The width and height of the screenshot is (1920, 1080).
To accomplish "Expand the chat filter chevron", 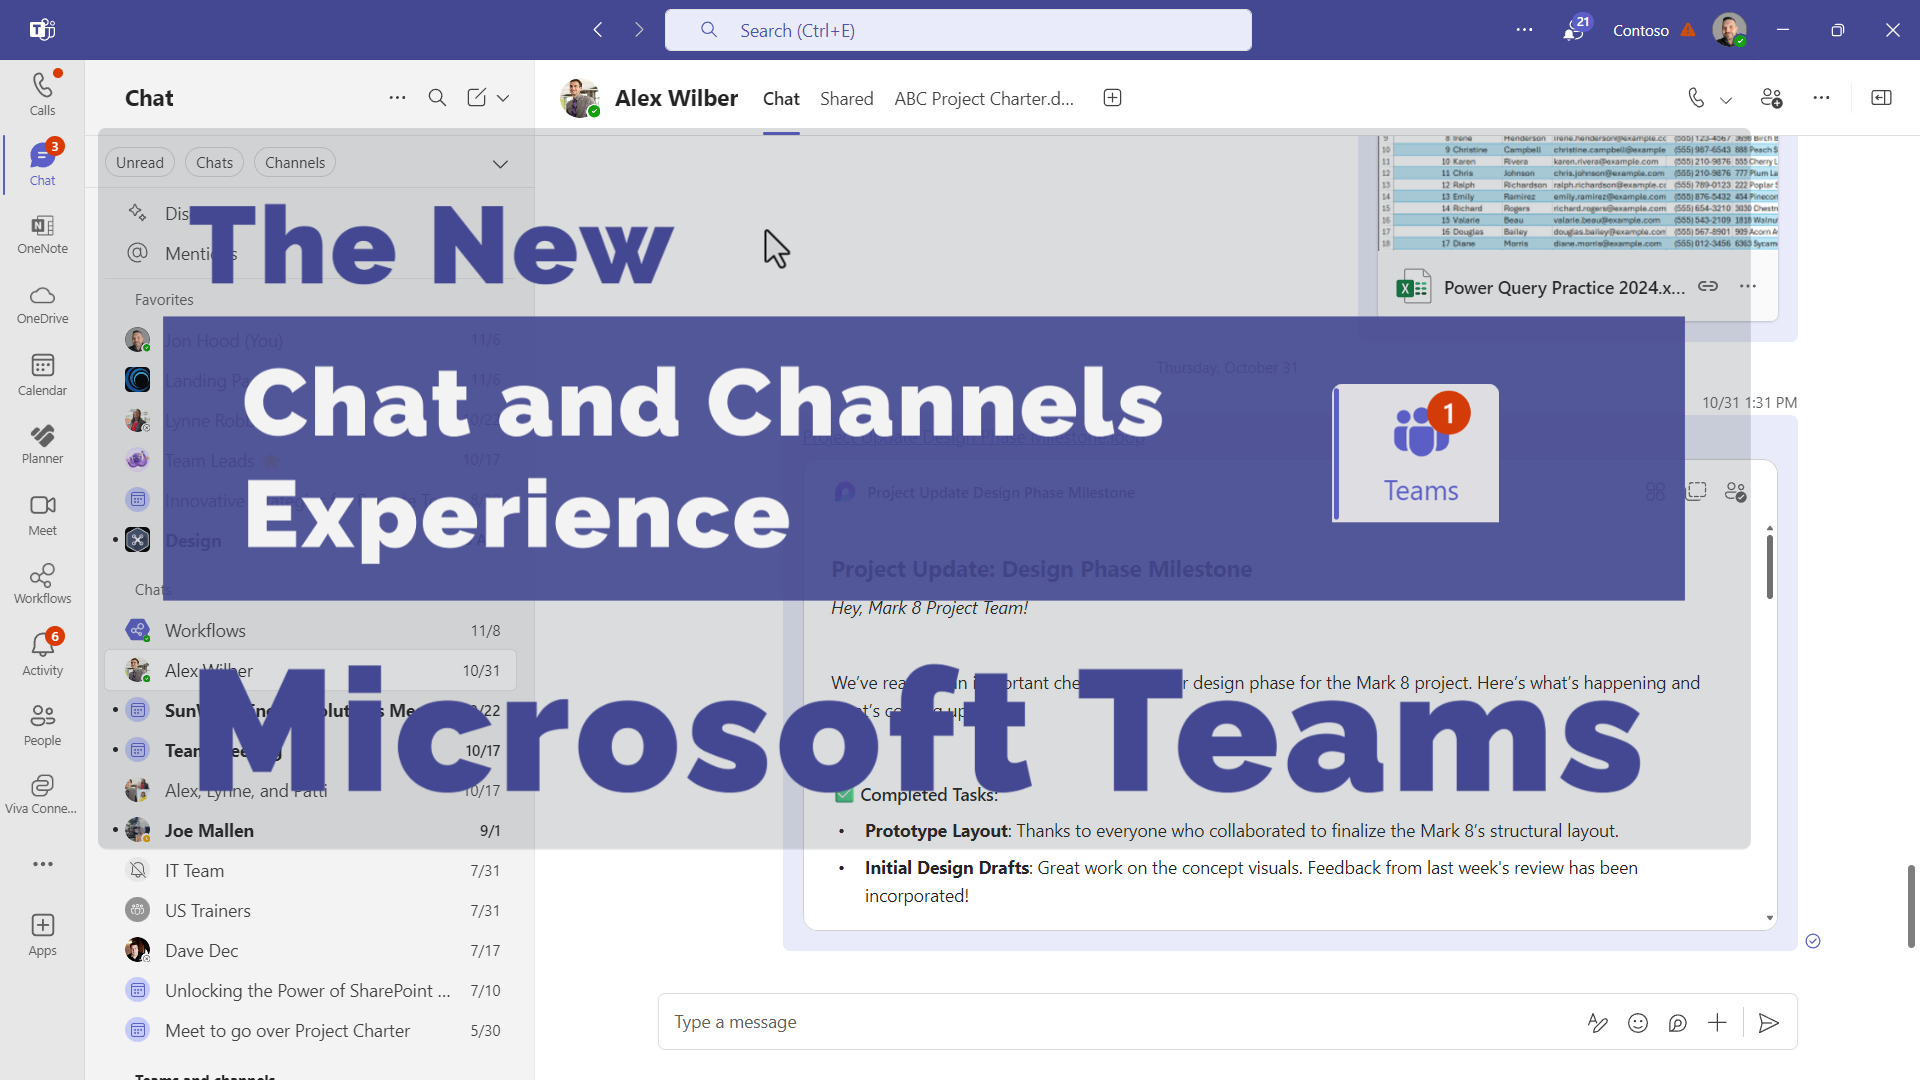I will pos(500,163).
